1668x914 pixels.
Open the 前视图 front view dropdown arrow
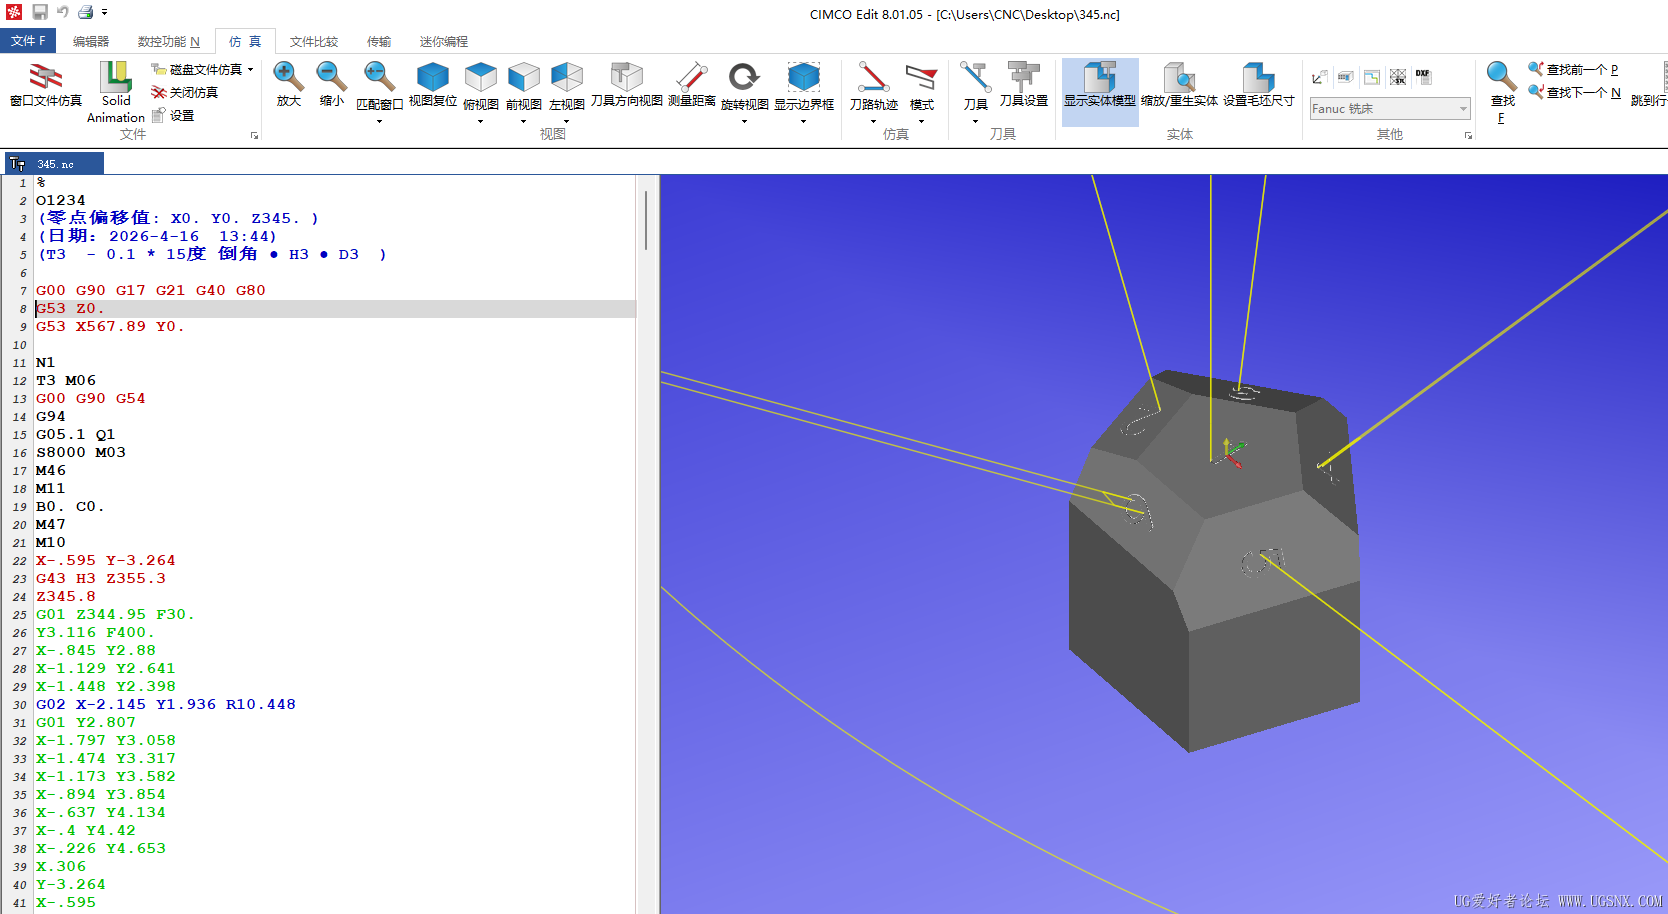[x=524, y=122]
